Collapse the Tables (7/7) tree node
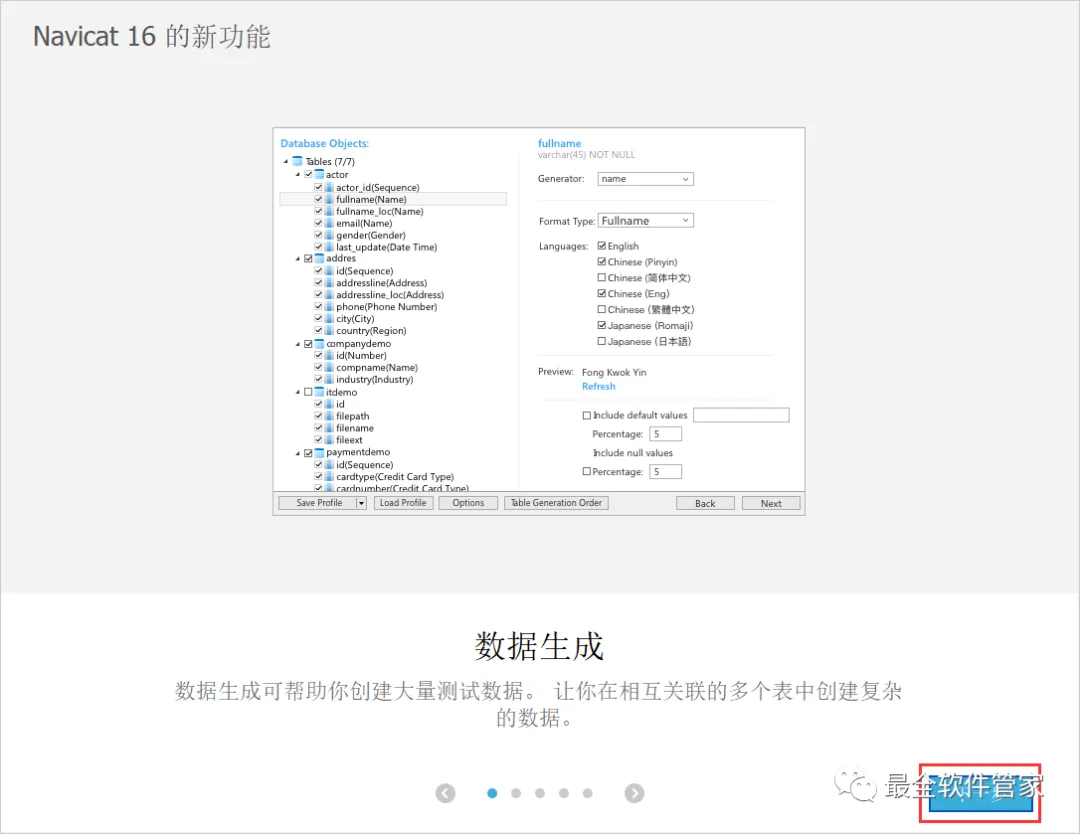The height and width of the screenshot is (834, 1080). 286,162
